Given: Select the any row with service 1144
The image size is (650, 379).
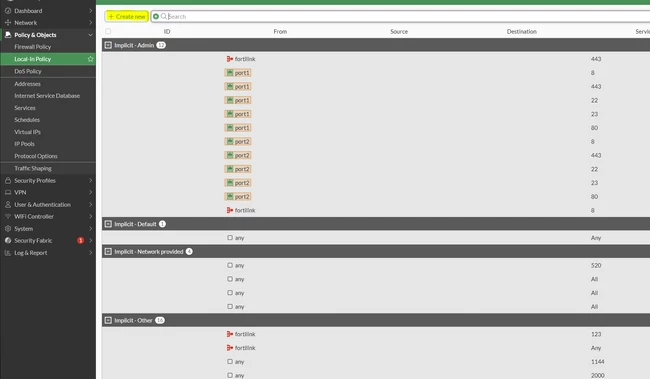Looking at the screenshot, I should coord(376,362).
